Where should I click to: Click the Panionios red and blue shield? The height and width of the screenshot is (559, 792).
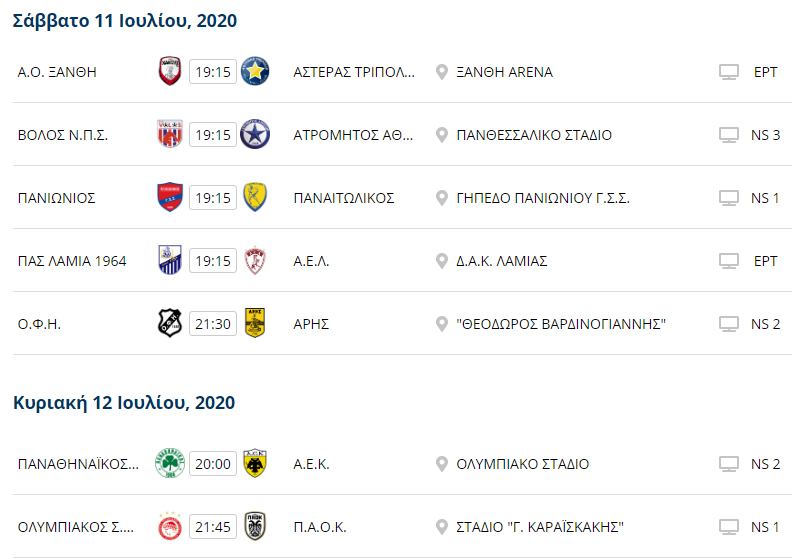pyautogui.click(x=170, y=197)
